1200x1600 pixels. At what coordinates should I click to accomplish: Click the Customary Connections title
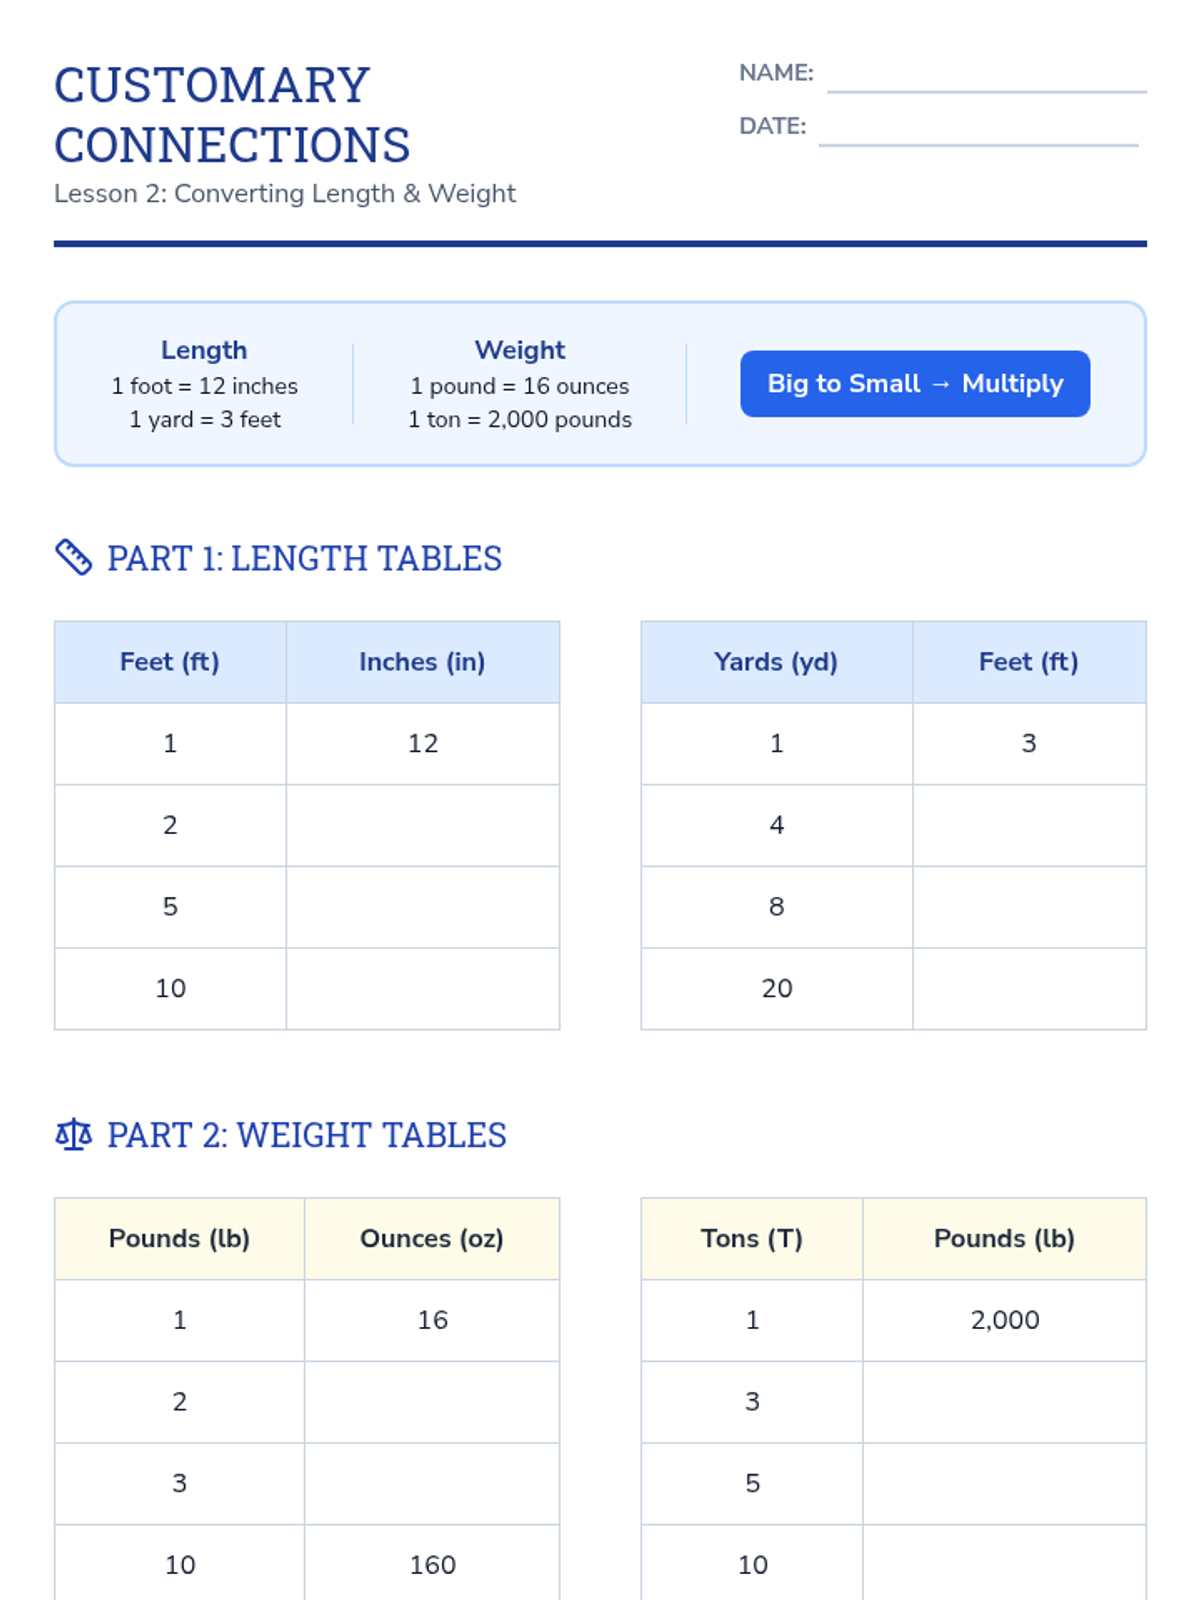[x=232, y=115]
